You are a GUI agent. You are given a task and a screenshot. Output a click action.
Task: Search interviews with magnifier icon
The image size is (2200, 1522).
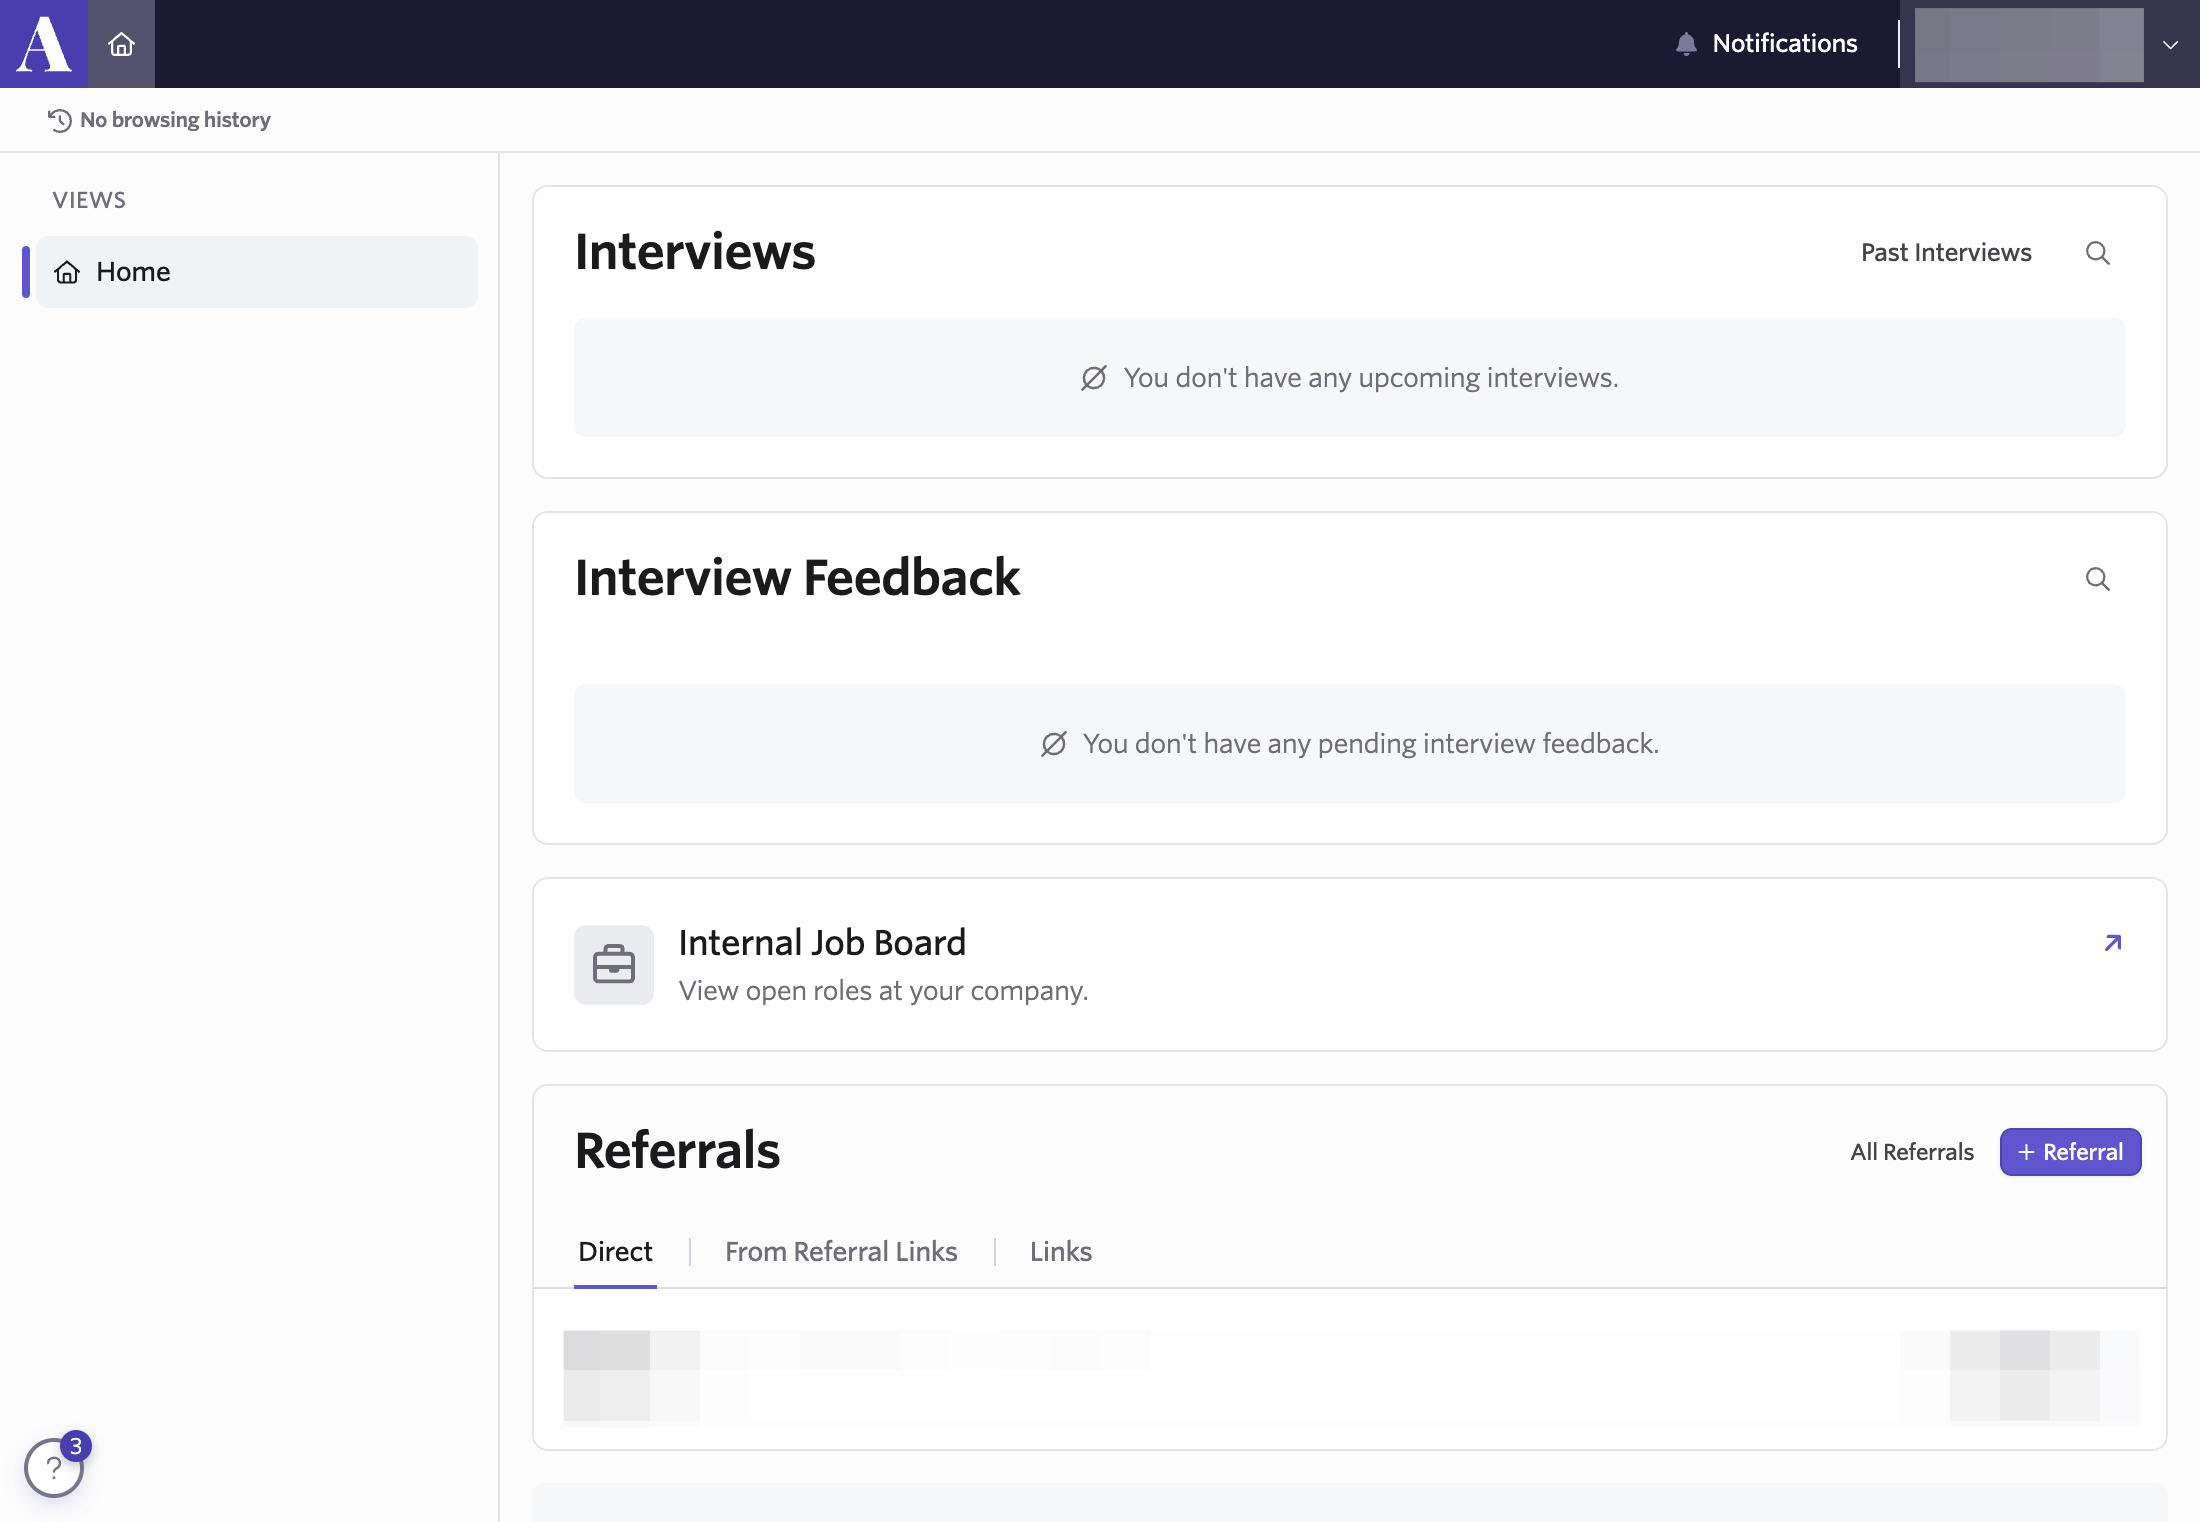2098,253
